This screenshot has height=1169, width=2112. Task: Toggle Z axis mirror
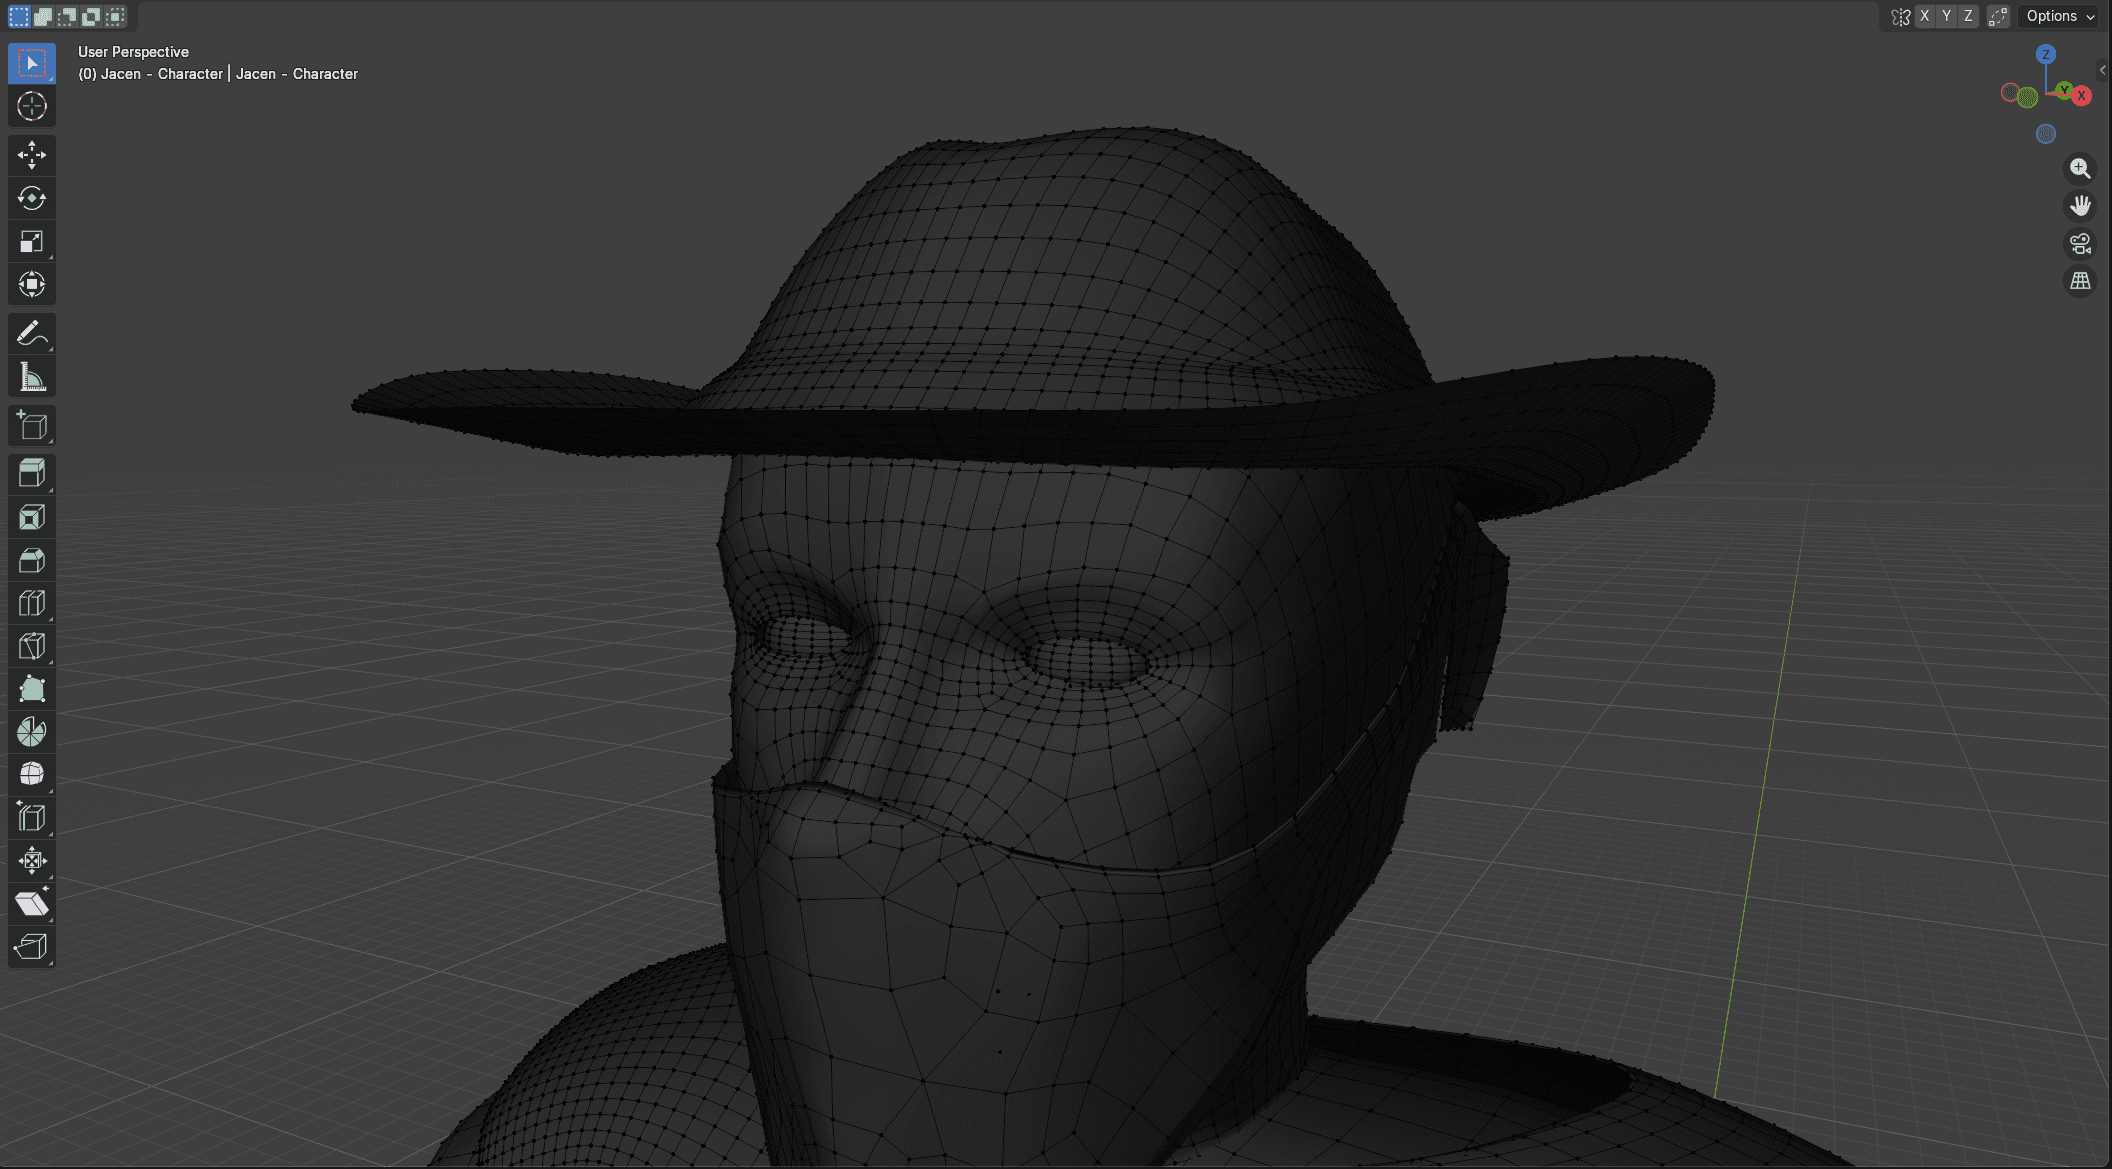point(1968,16)
